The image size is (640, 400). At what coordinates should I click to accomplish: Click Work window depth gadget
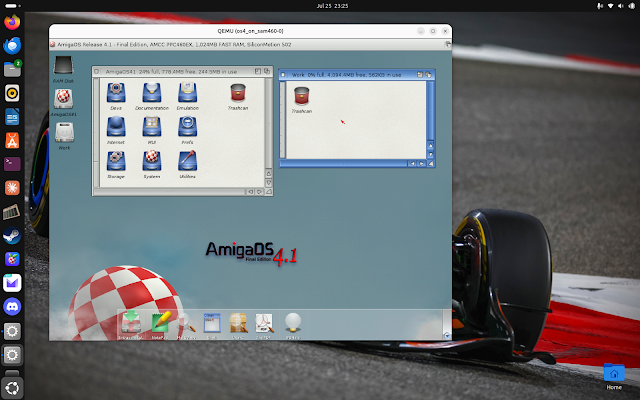coord(429,75)
